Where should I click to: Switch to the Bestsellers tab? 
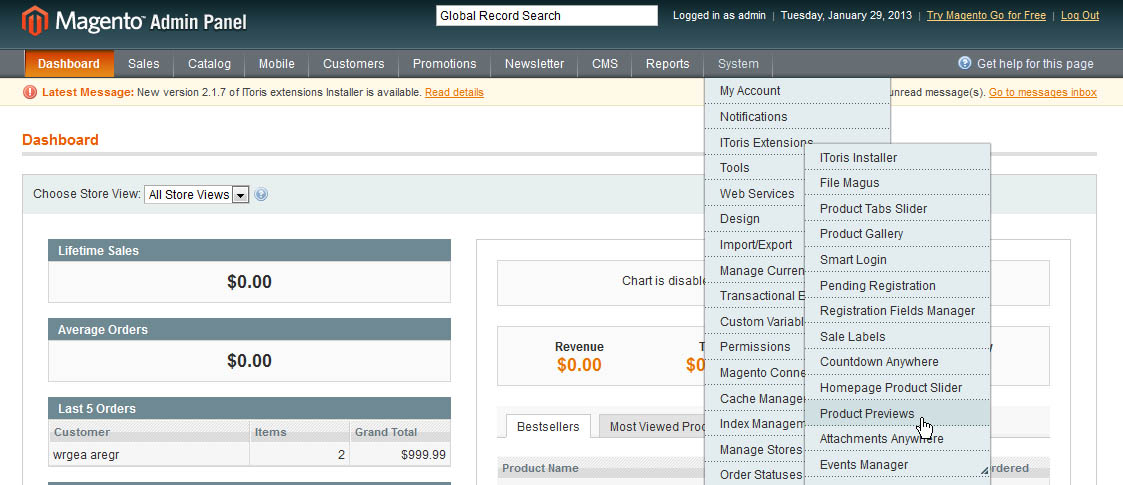(548, 426)
